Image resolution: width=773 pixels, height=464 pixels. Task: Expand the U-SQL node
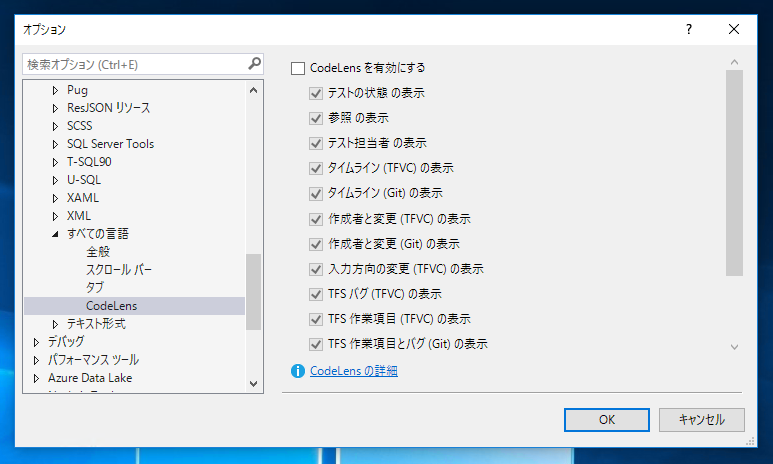click(x=55, y=180)
